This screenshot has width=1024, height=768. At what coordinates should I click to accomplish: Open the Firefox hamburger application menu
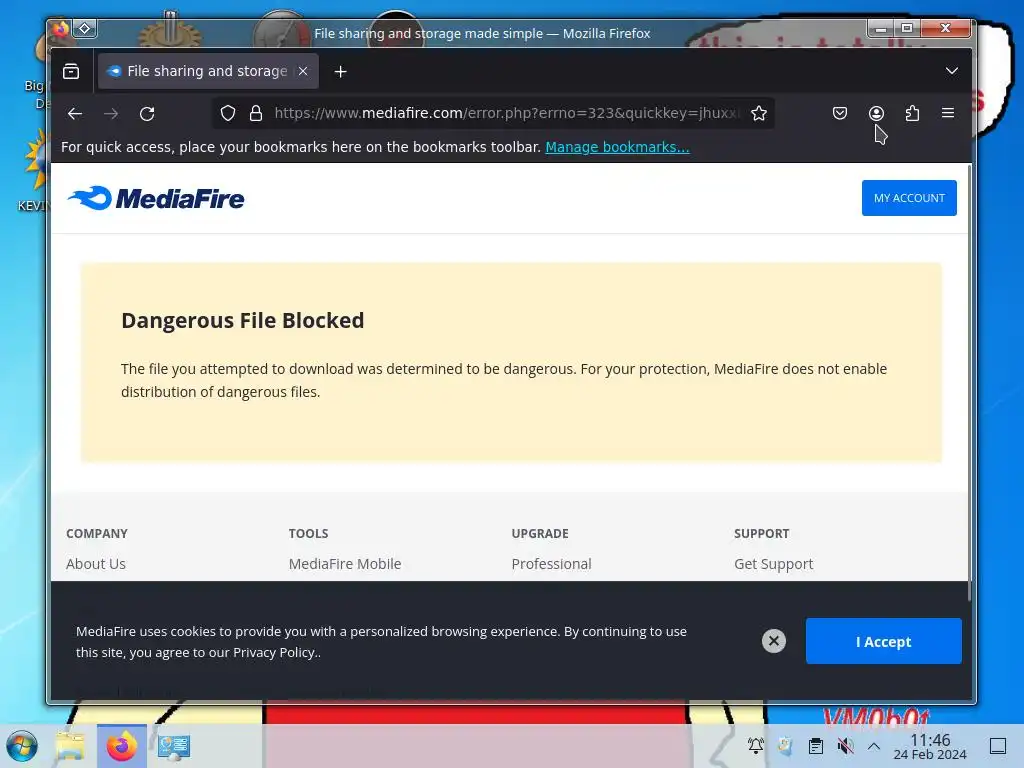(x=948, y=114)
